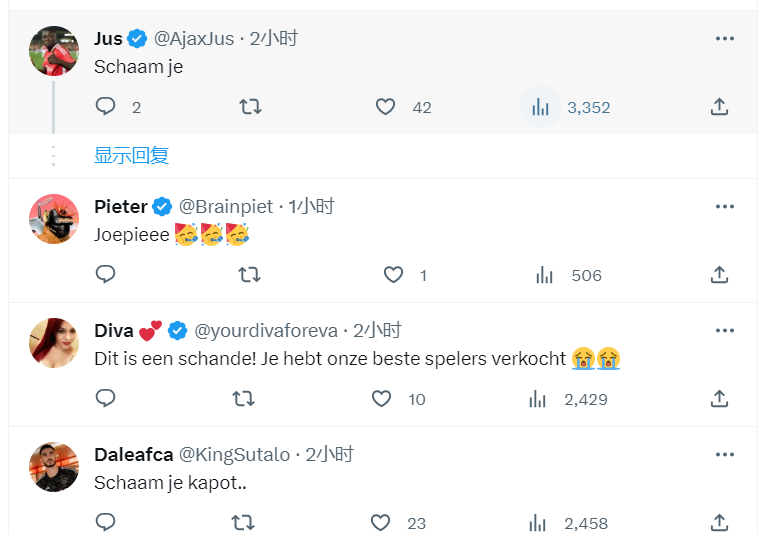The height and width of the screenshot is (534, 782).
Task: Open the @yourdivaforeva profile handle
Action: coord(267,331)
